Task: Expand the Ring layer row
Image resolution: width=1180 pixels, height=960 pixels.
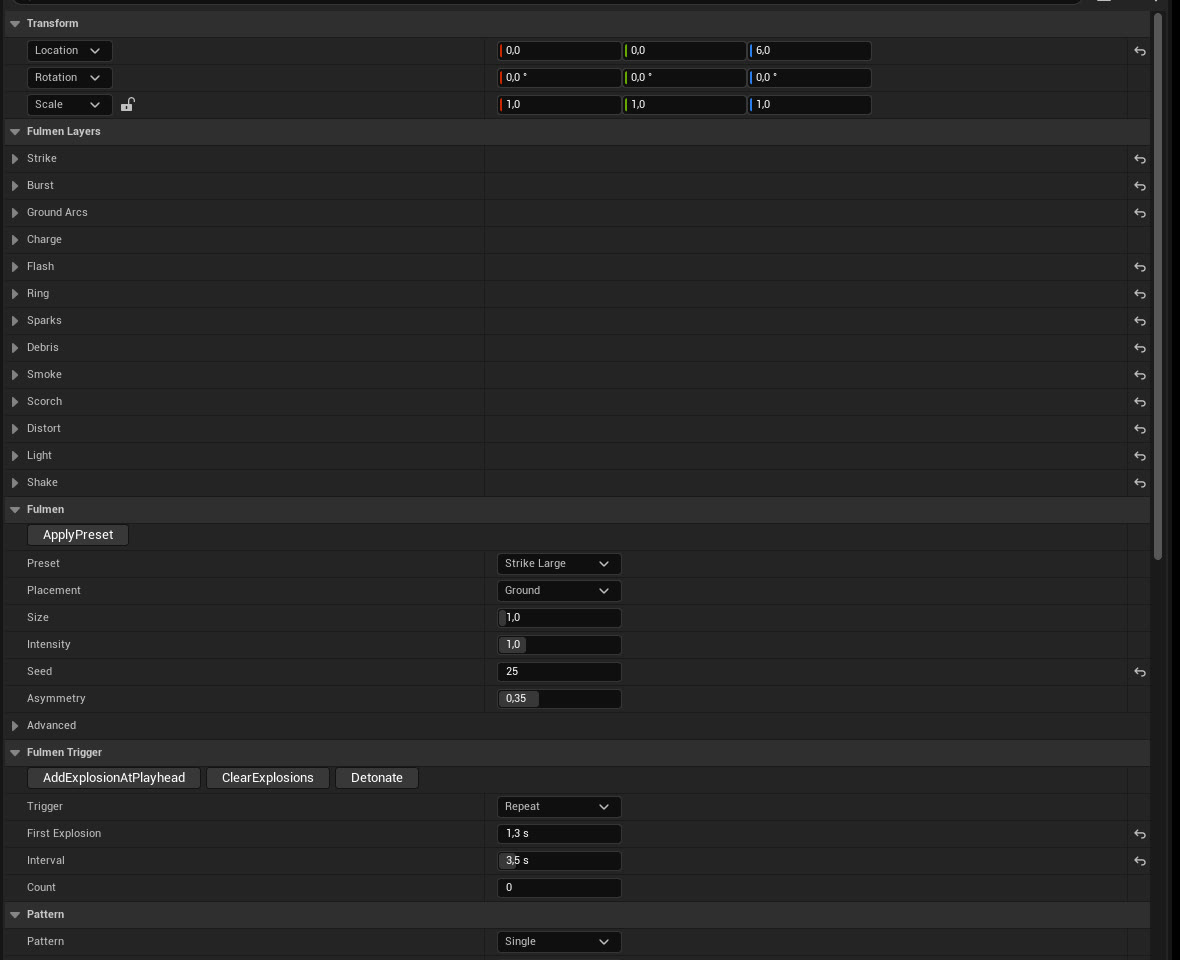Action: 15,294
